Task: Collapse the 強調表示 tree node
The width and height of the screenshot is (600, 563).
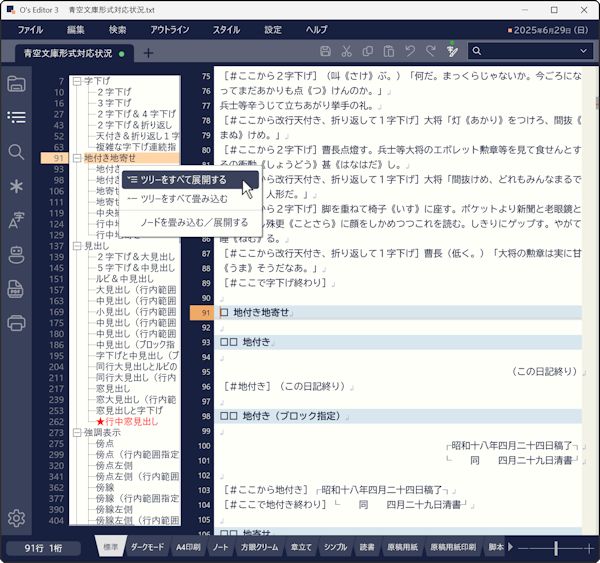Action: pyautogui.click(x=77, y=433)
